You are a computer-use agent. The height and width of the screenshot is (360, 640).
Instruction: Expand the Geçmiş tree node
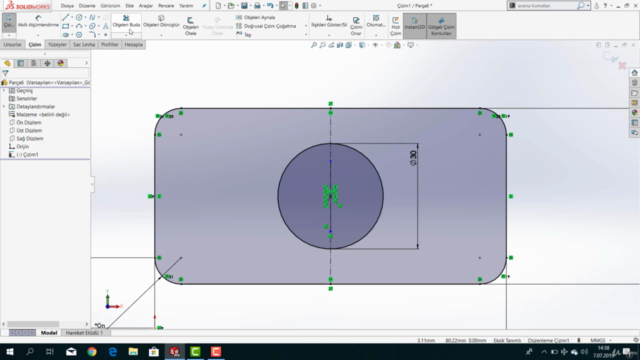coord(4,91)
